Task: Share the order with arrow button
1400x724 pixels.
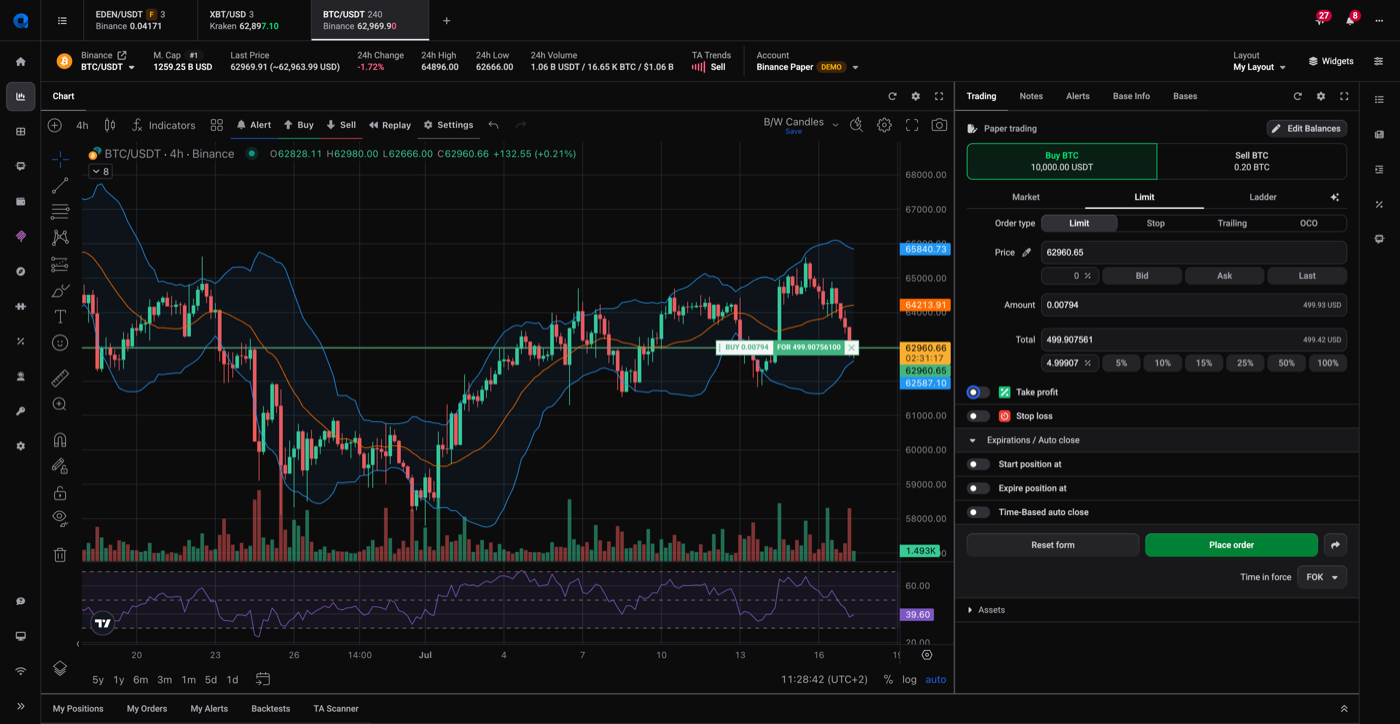Action: [1335, 545]
